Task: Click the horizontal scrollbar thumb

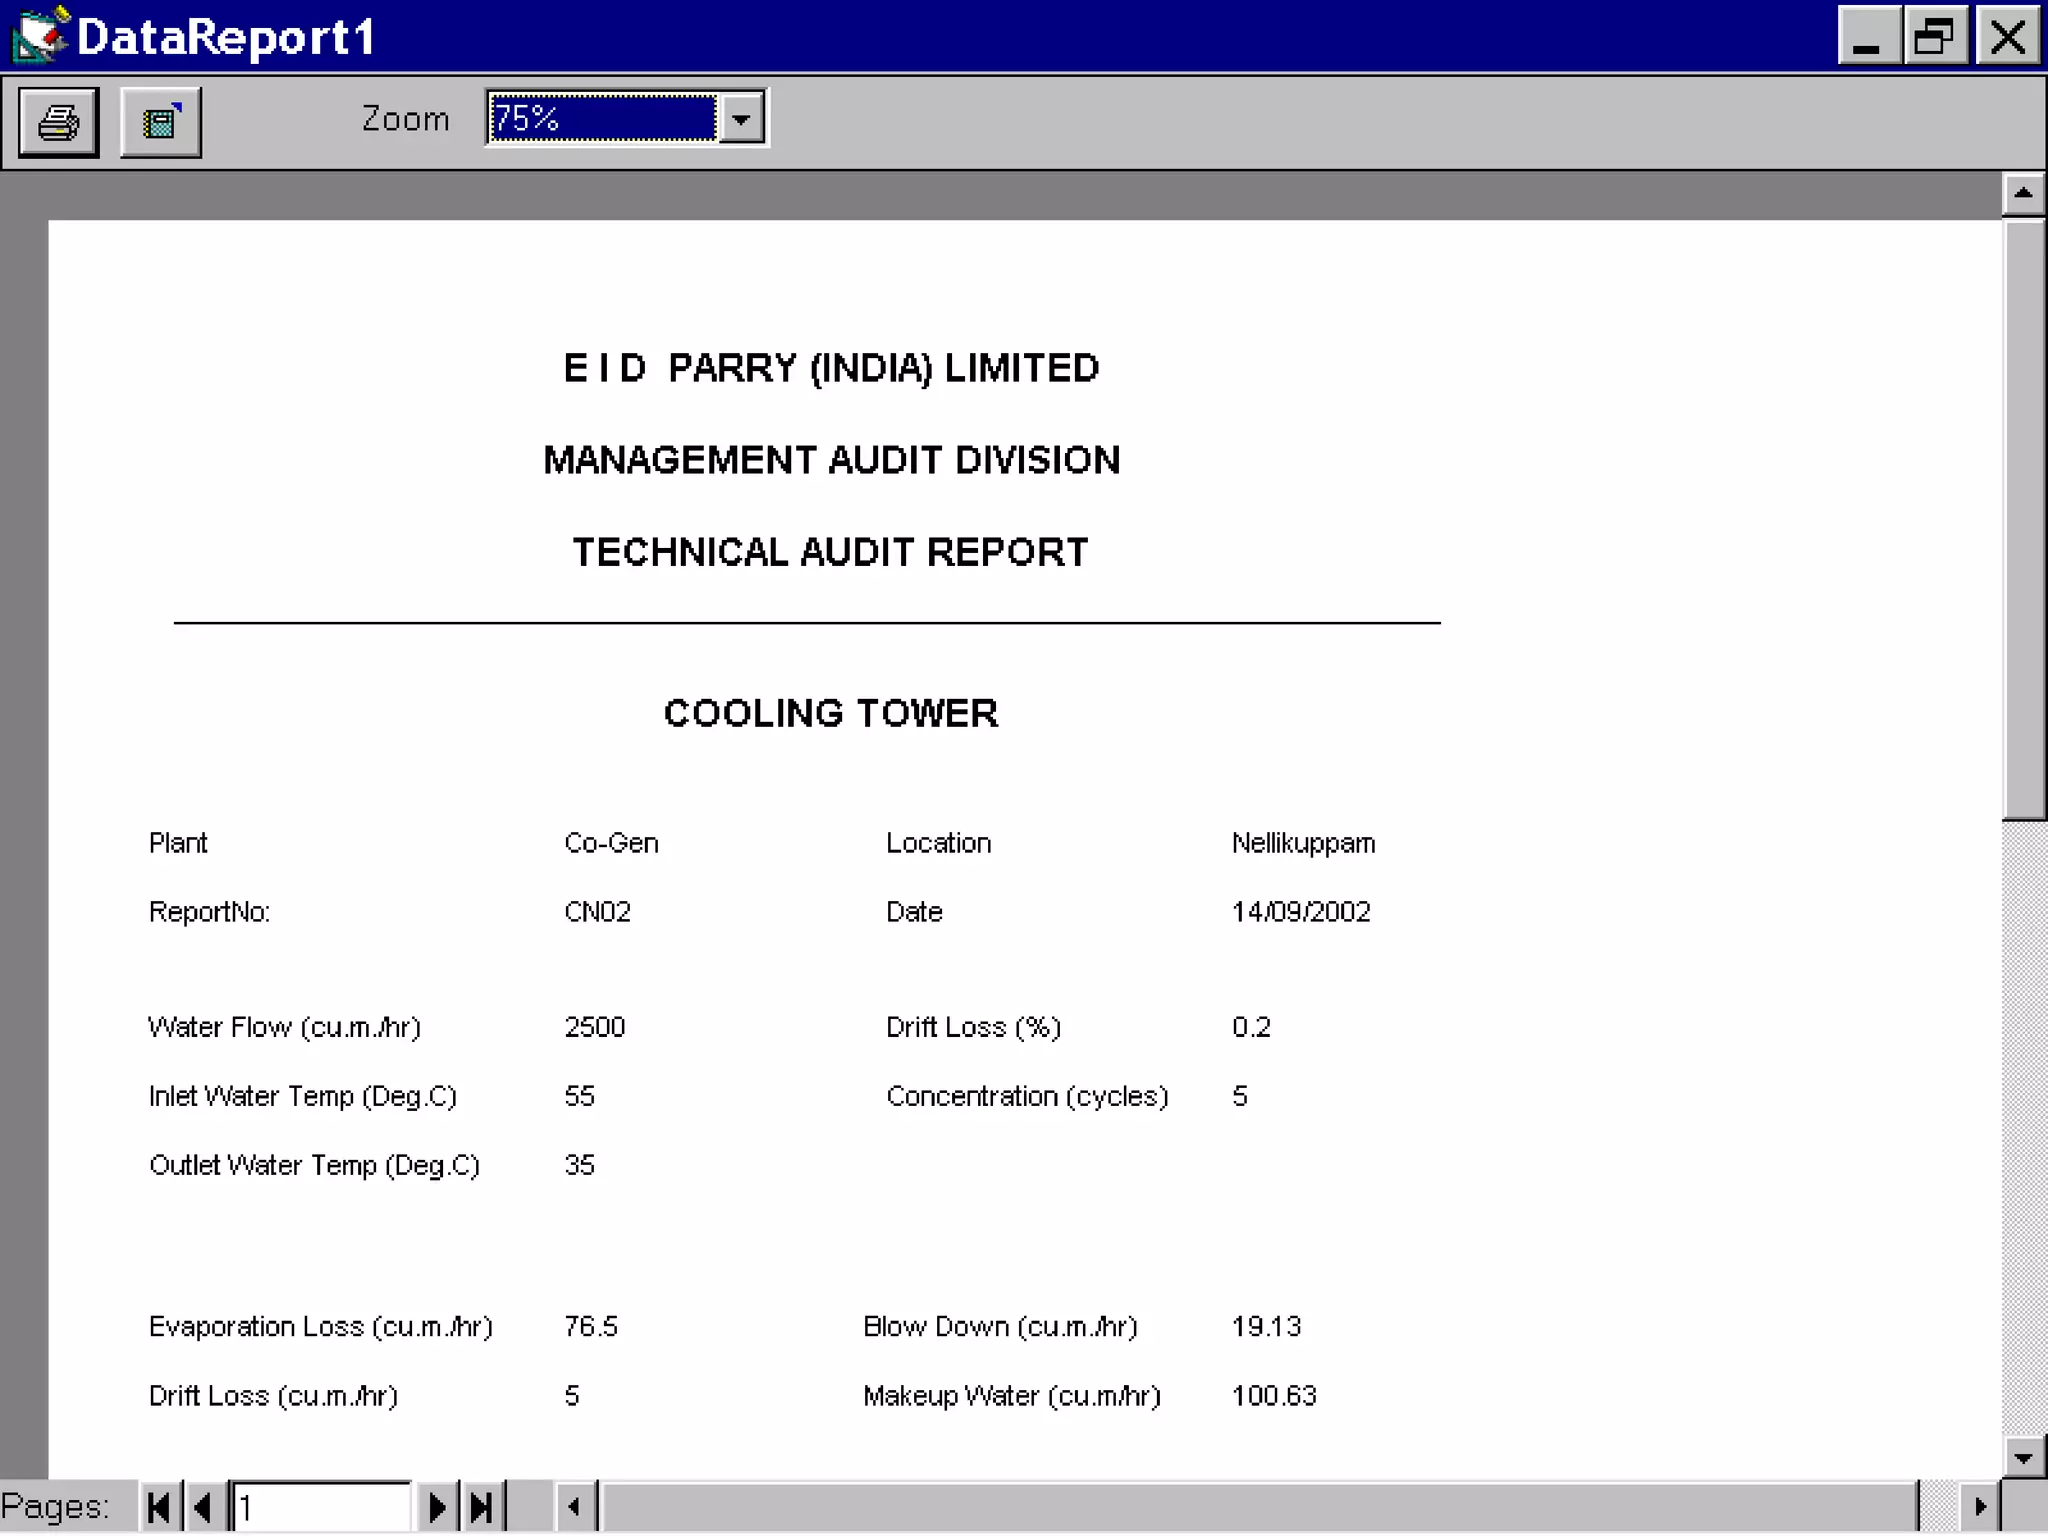Action: [1258, 1507]
